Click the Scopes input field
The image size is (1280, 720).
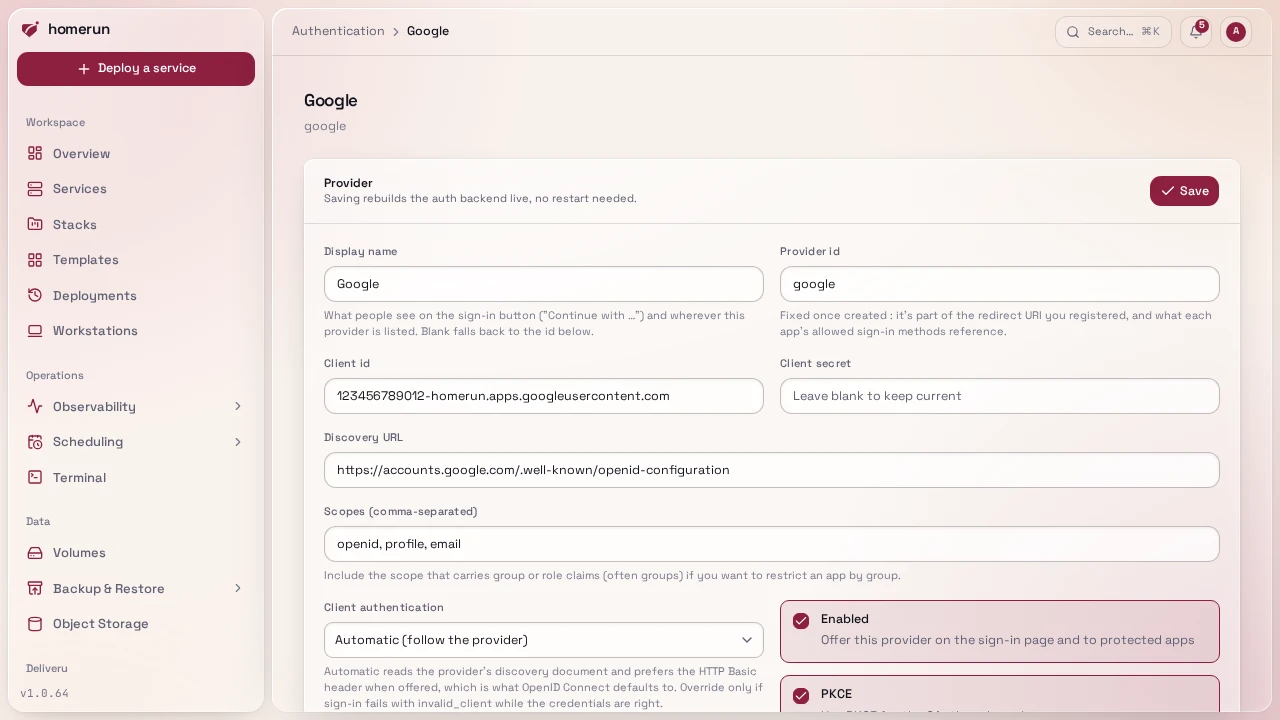coord(772,544)
